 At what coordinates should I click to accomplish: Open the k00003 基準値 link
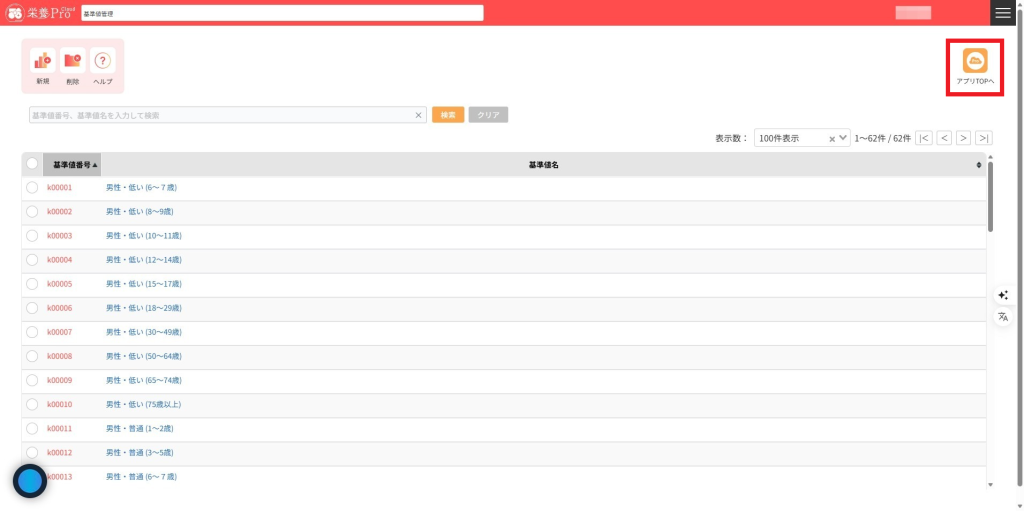[60, 236]
